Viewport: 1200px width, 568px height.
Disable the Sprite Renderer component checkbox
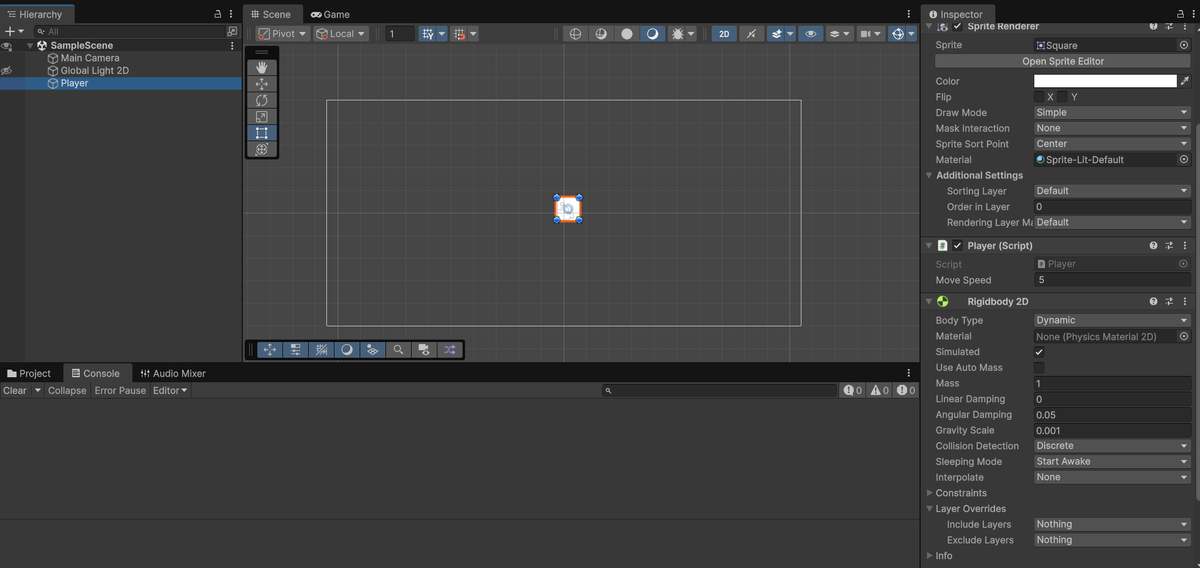(957, 26)
